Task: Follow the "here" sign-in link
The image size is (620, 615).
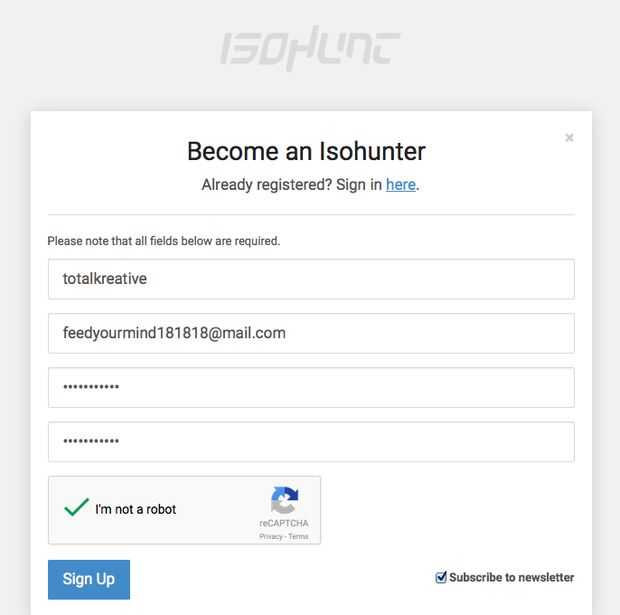Action: [x=400, y=184]
